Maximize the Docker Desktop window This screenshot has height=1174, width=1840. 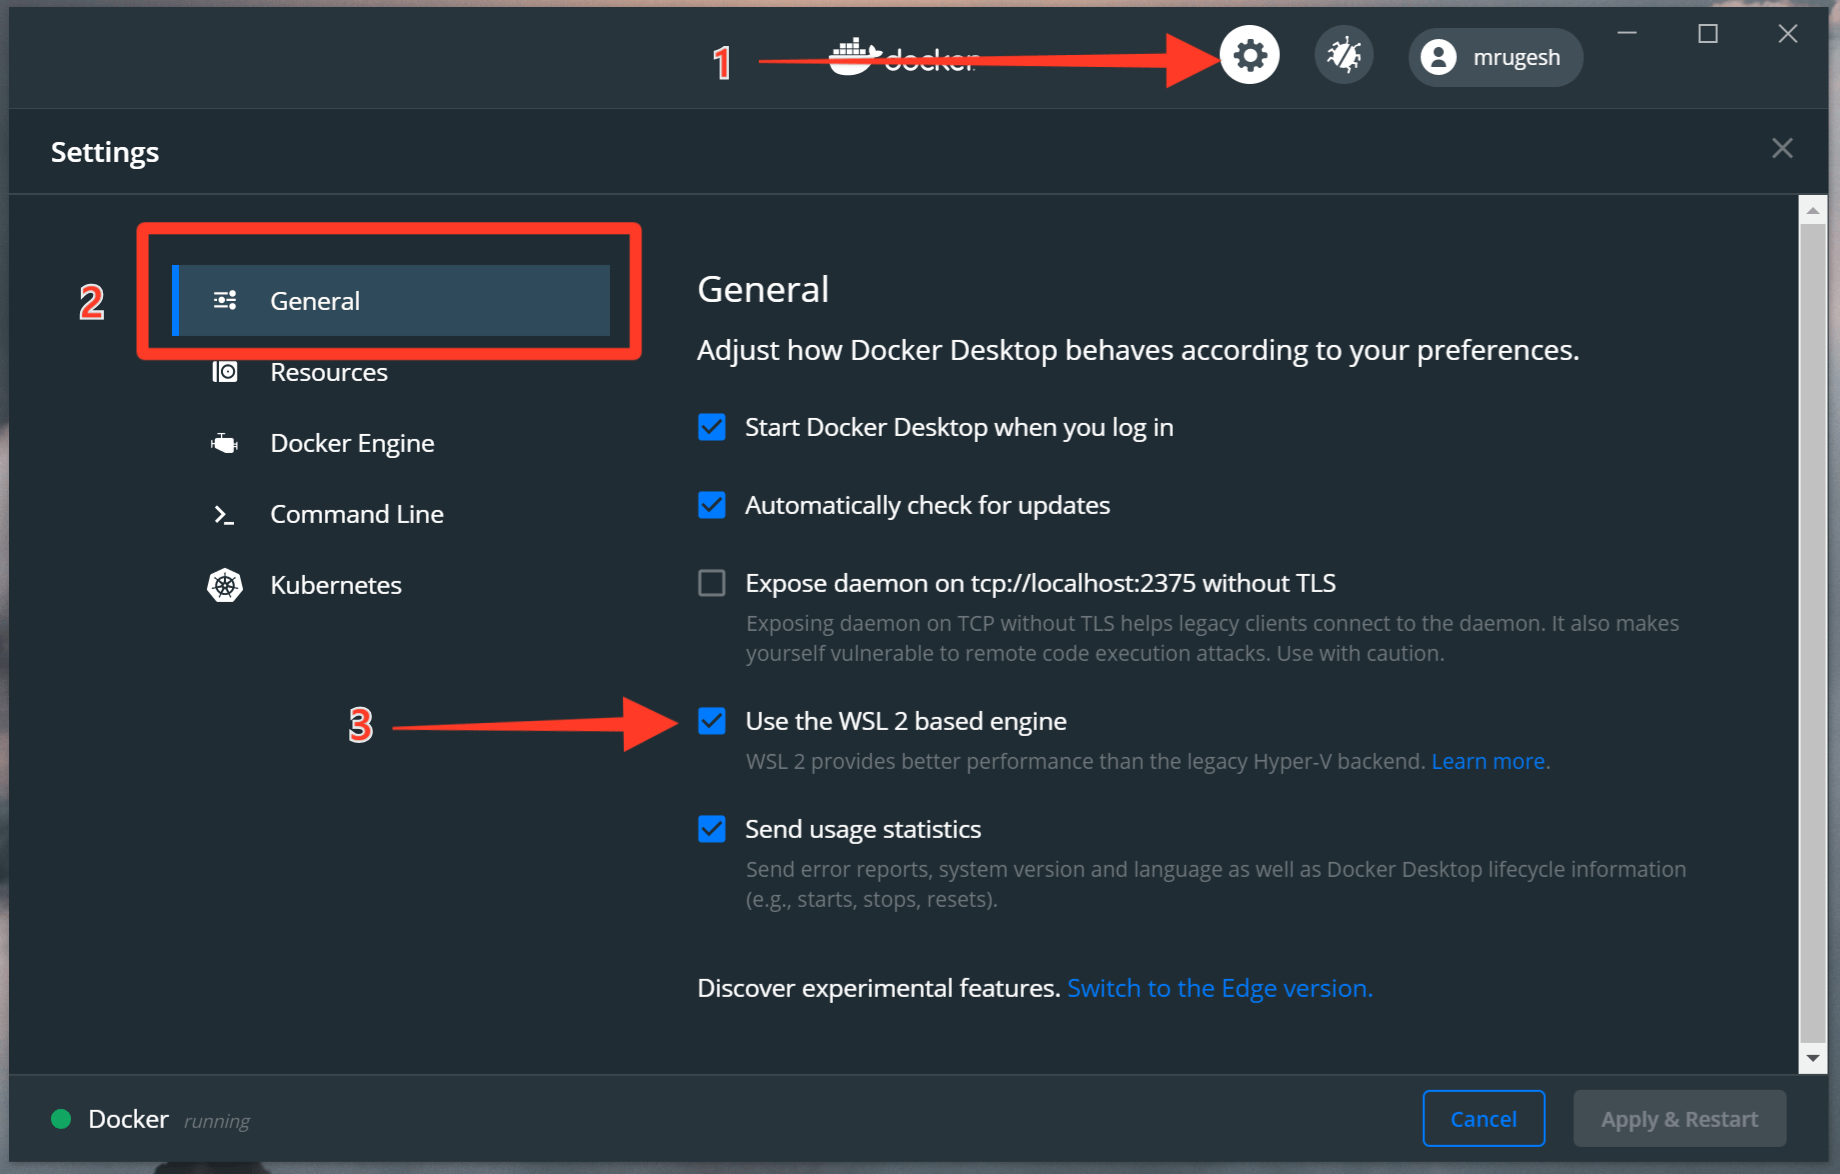click(x=1708, y=33)
